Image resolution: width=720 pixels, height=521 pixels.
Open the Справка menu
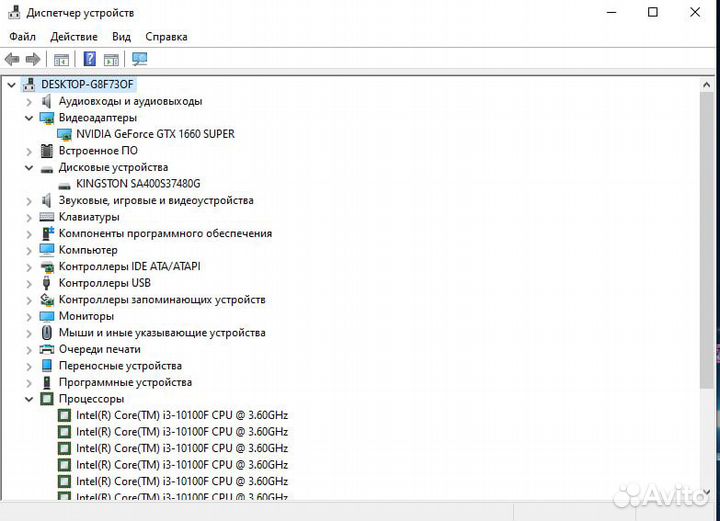166,37
